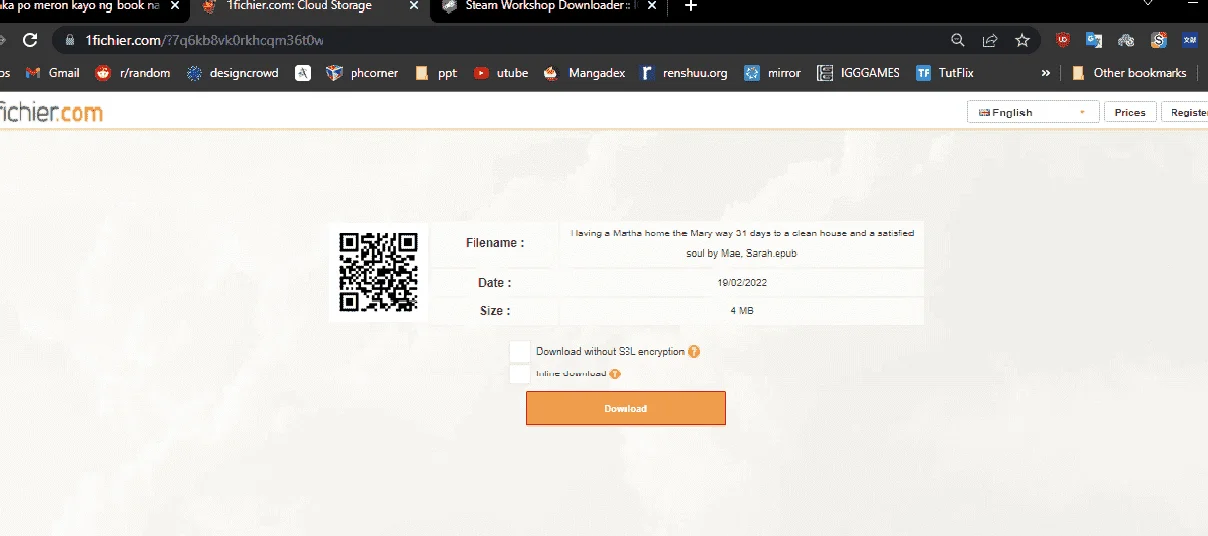Open a new tab with plus button

(x=690, y=6)
